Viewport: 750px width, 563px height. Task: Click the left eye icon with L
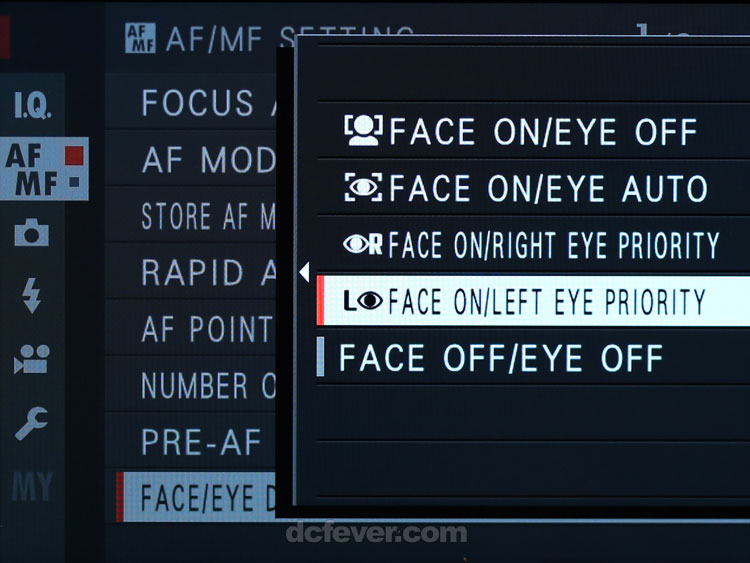(363, 301)
